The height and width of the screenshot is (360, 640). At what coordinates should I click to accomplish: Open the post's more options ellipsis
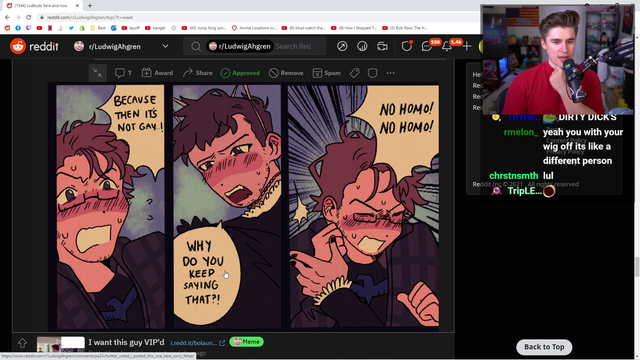(391, 73)
